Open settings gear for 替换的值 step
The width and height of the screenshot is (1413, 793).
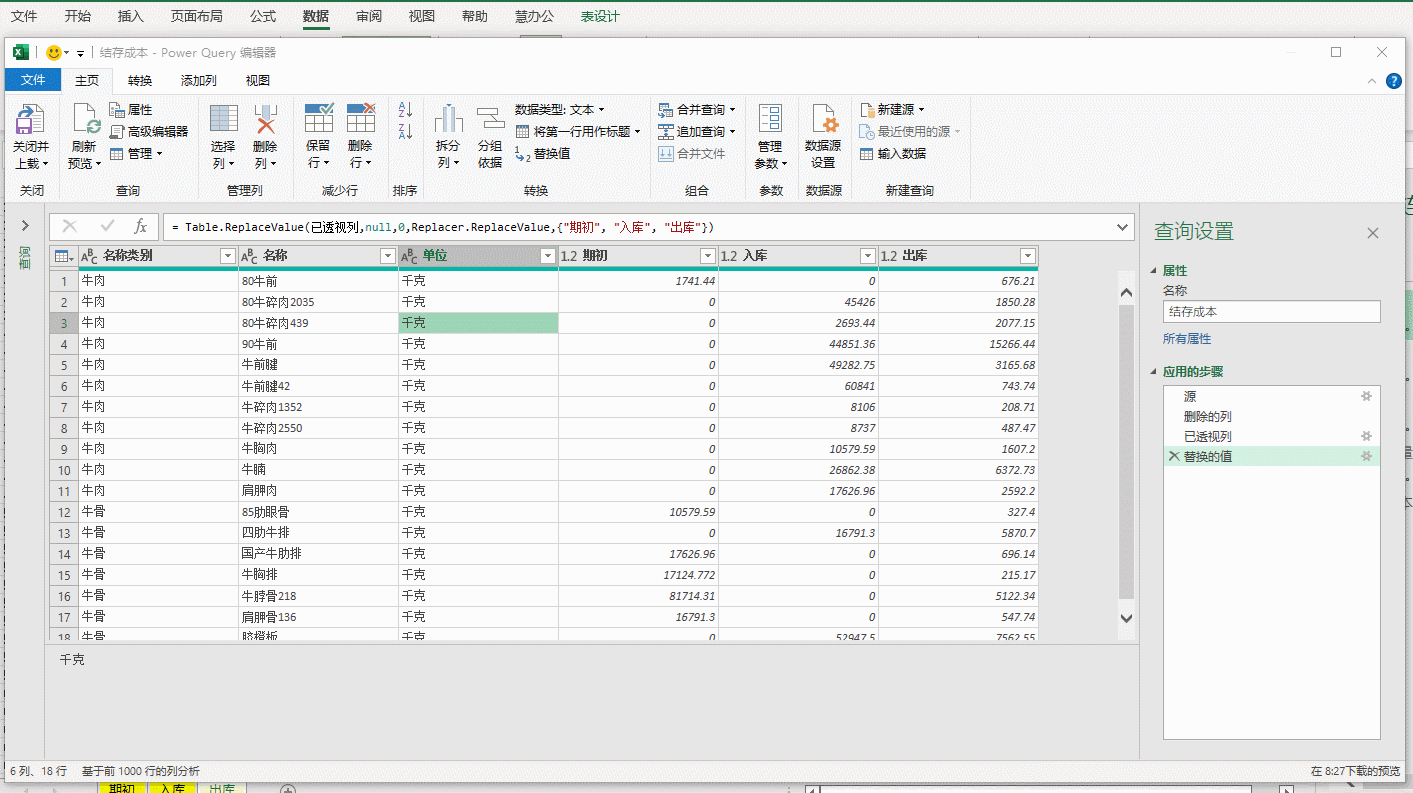[x=1366, y=456]
